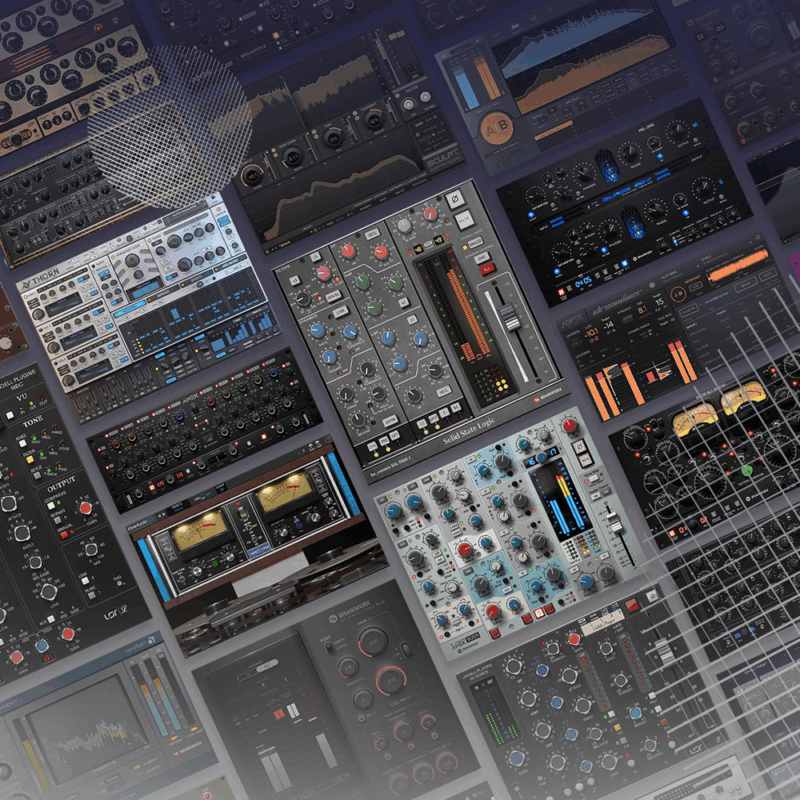
Task: Click NORM button on SSL console
Action: coord(391,421)
